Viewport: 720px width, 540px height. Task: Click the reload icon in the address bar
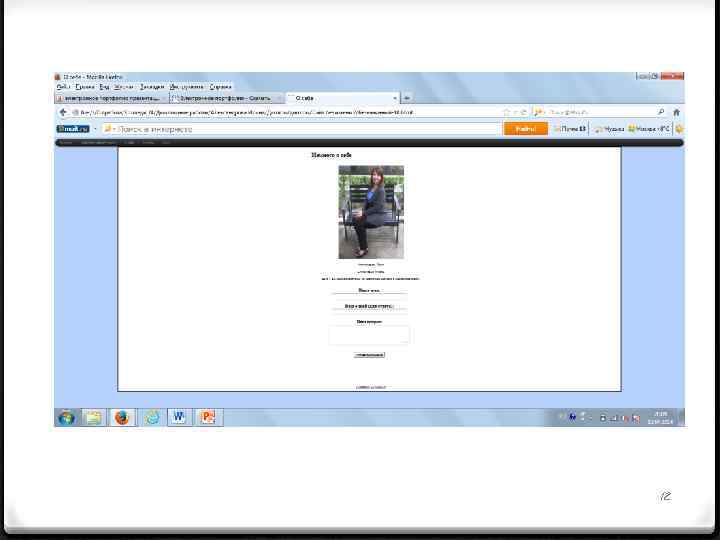tap(523, 112)
